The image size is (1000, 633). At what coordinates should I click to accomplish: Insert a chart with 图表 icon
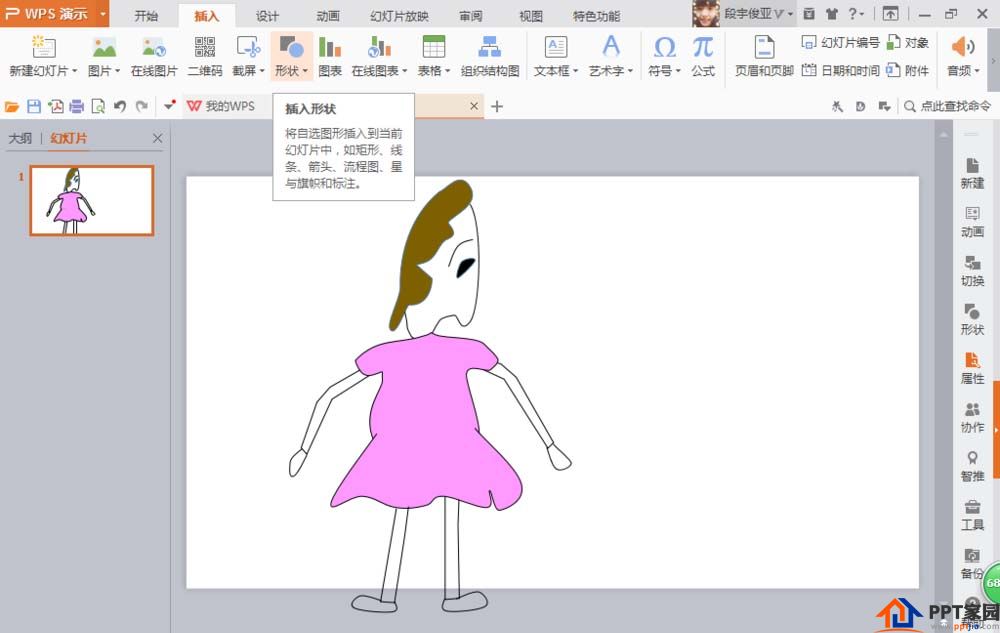330,56
